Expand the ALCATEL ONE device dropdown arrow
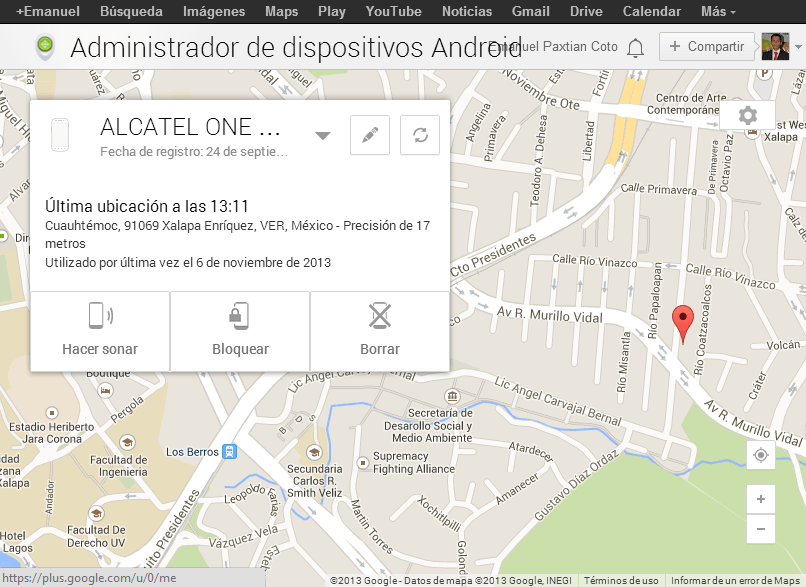The height and width of the screenshot is (587, 806). [322, 135]
